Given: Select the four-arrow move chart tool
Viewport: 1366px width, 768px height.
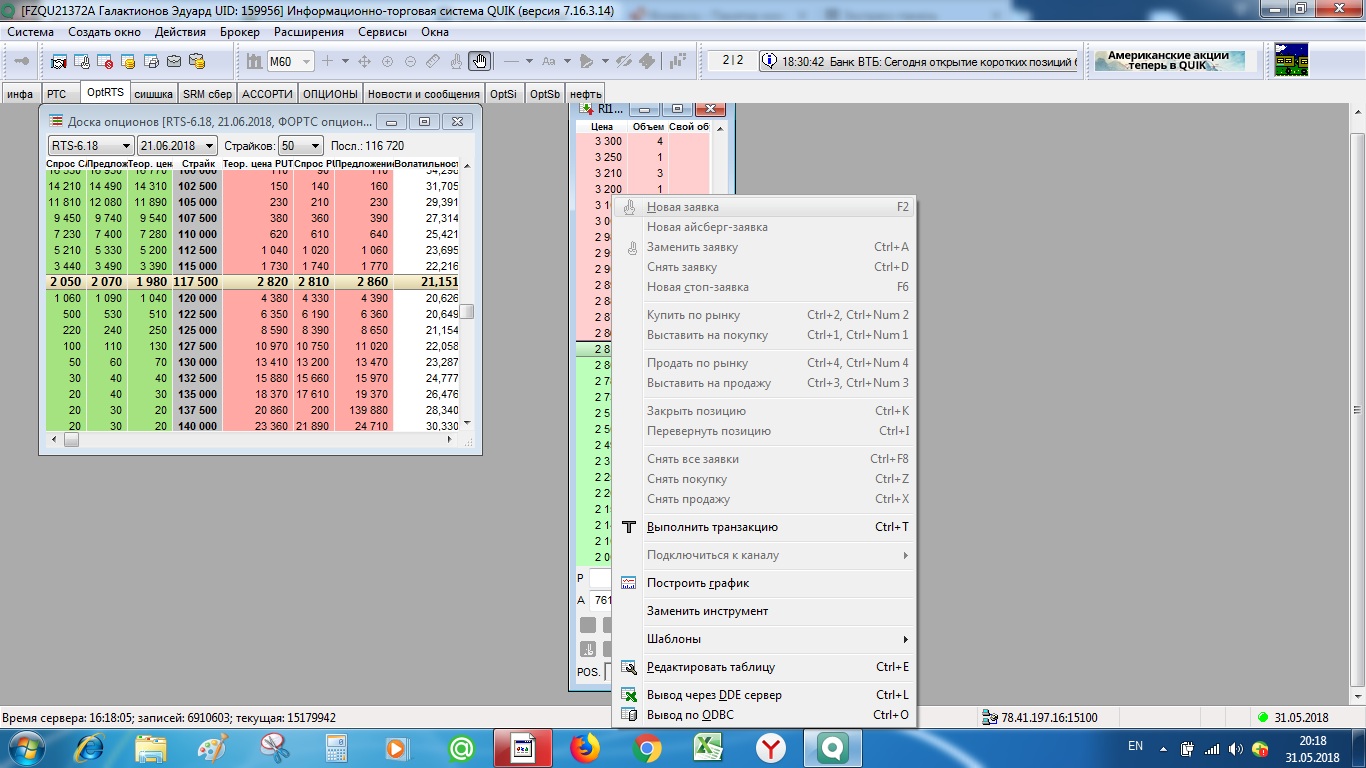Looking at the screenshot, I should click(x=364, y=61).
